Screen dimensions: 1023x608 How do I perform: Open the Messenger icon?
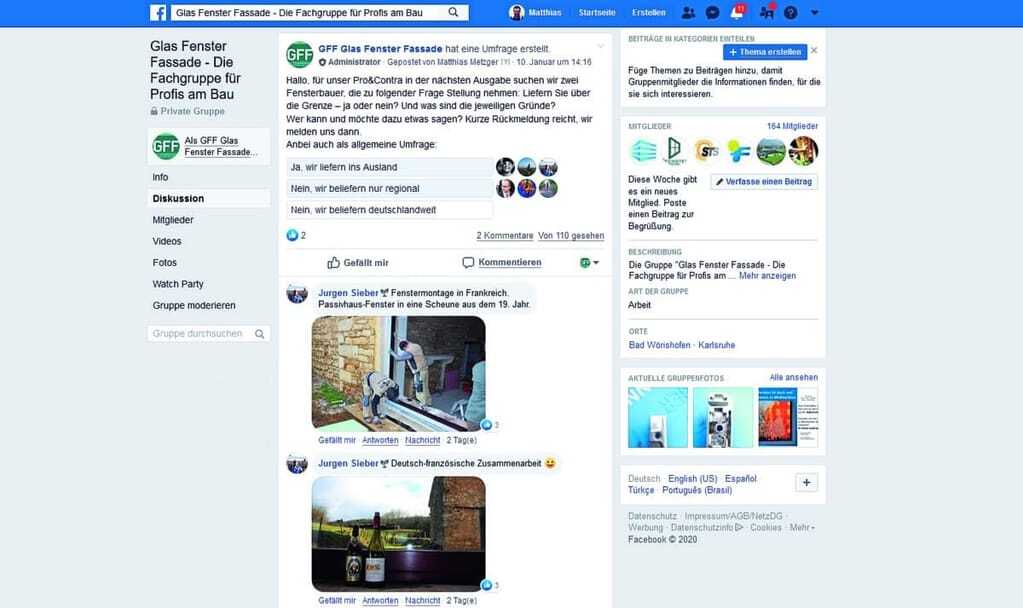click(x=712, y=13)
